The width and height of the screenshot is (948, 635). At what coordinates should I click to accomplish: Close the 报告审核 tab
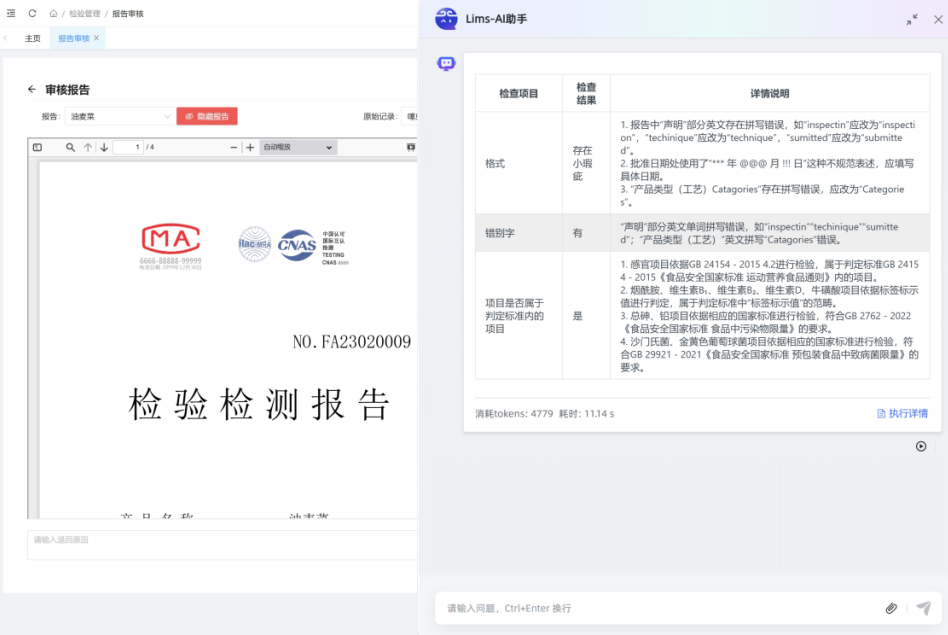(x=96, y=38)
